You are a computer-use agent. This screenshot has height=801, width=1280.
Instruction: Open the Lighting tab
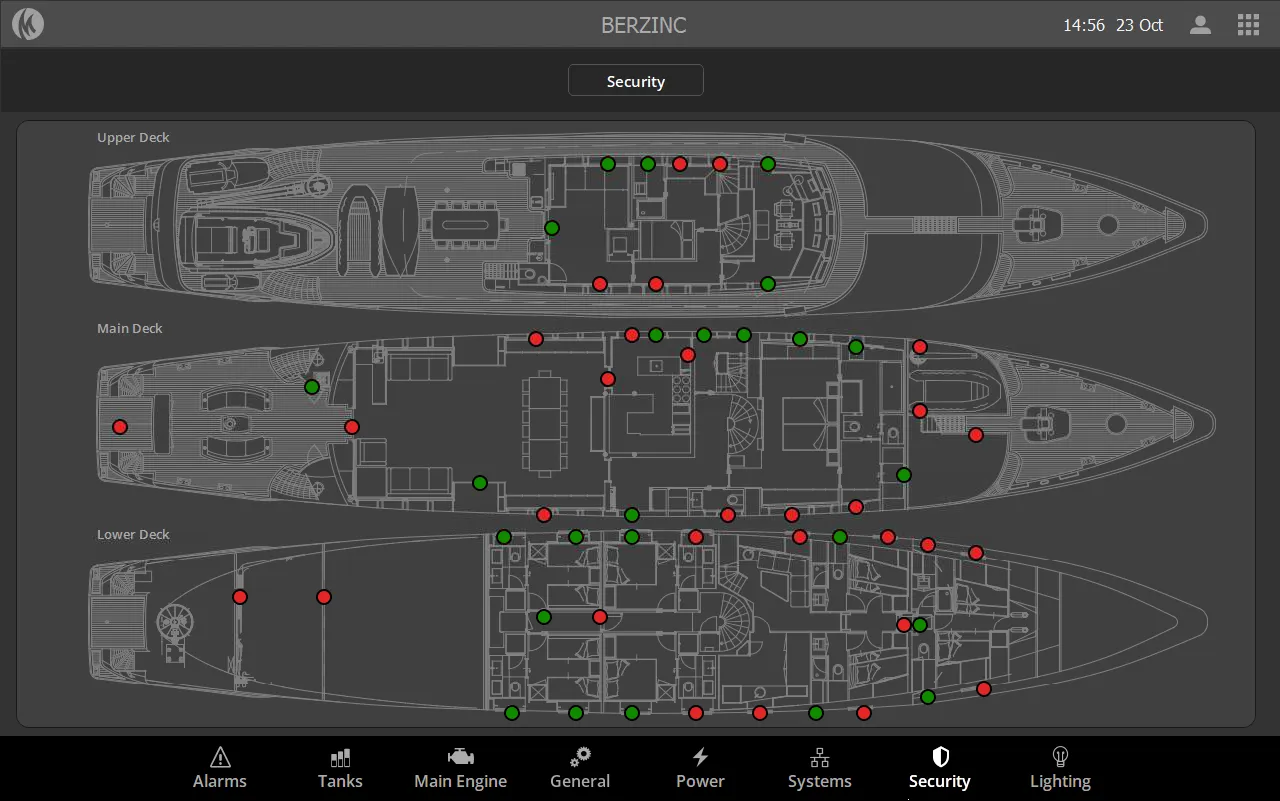tap(1060, 768)
